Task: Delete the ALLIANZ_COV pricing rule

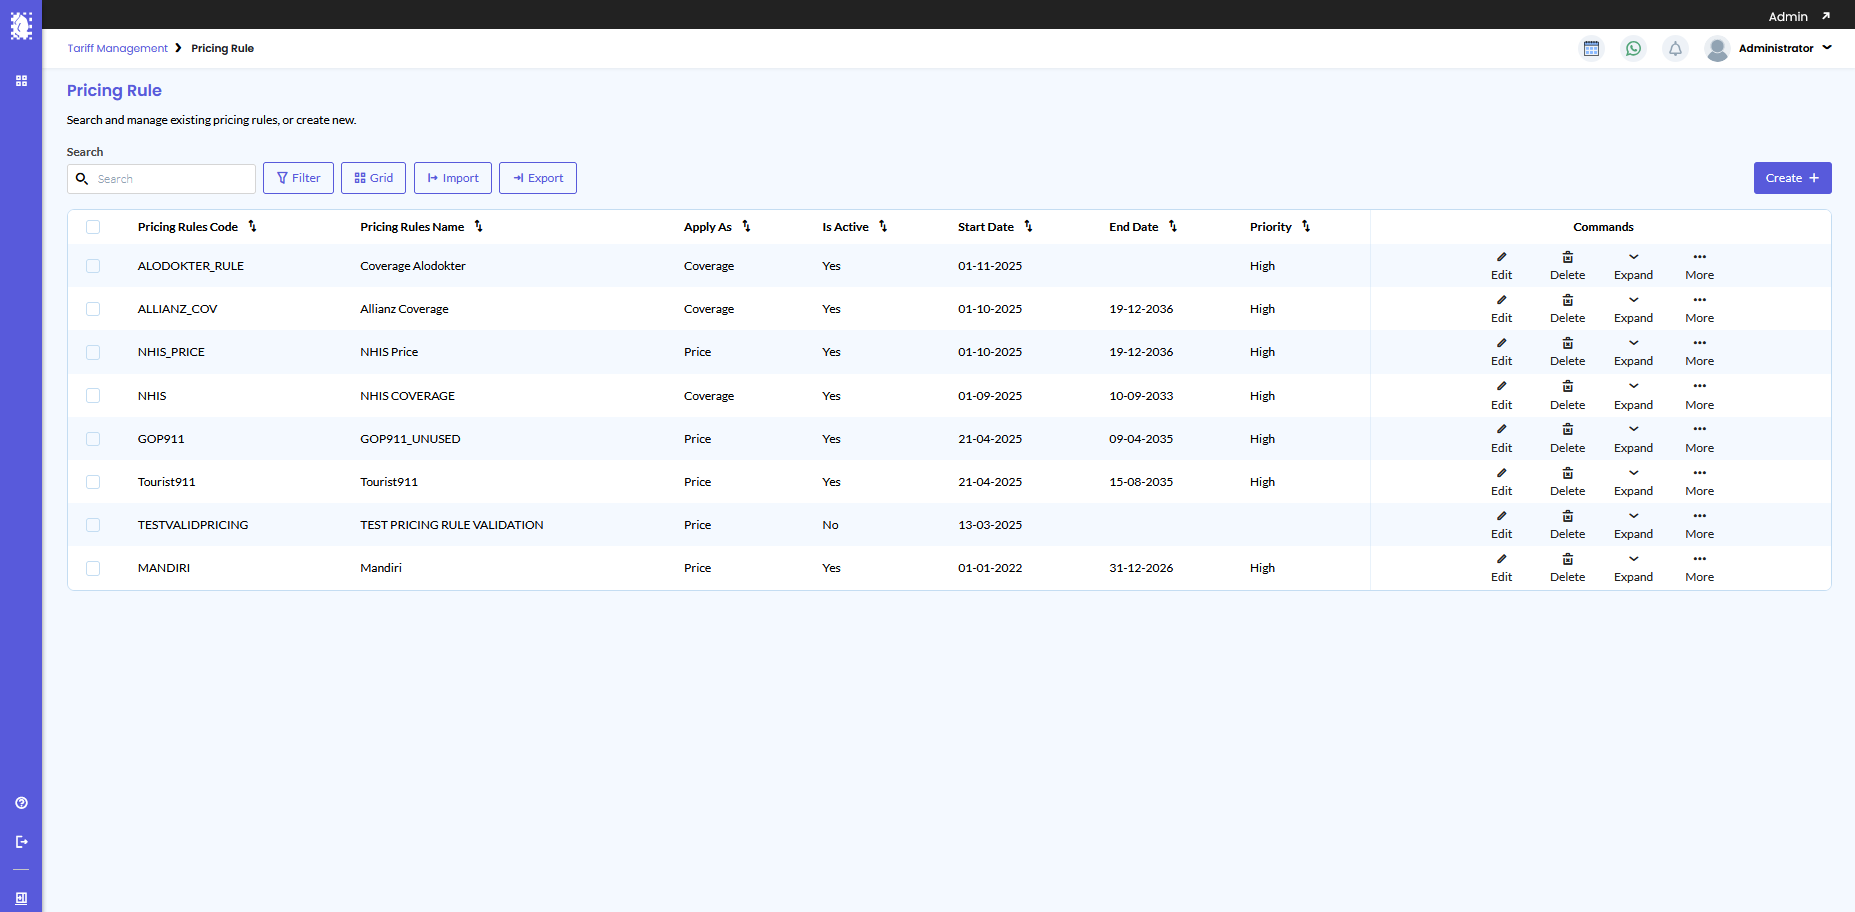Action: [1567, 309]
